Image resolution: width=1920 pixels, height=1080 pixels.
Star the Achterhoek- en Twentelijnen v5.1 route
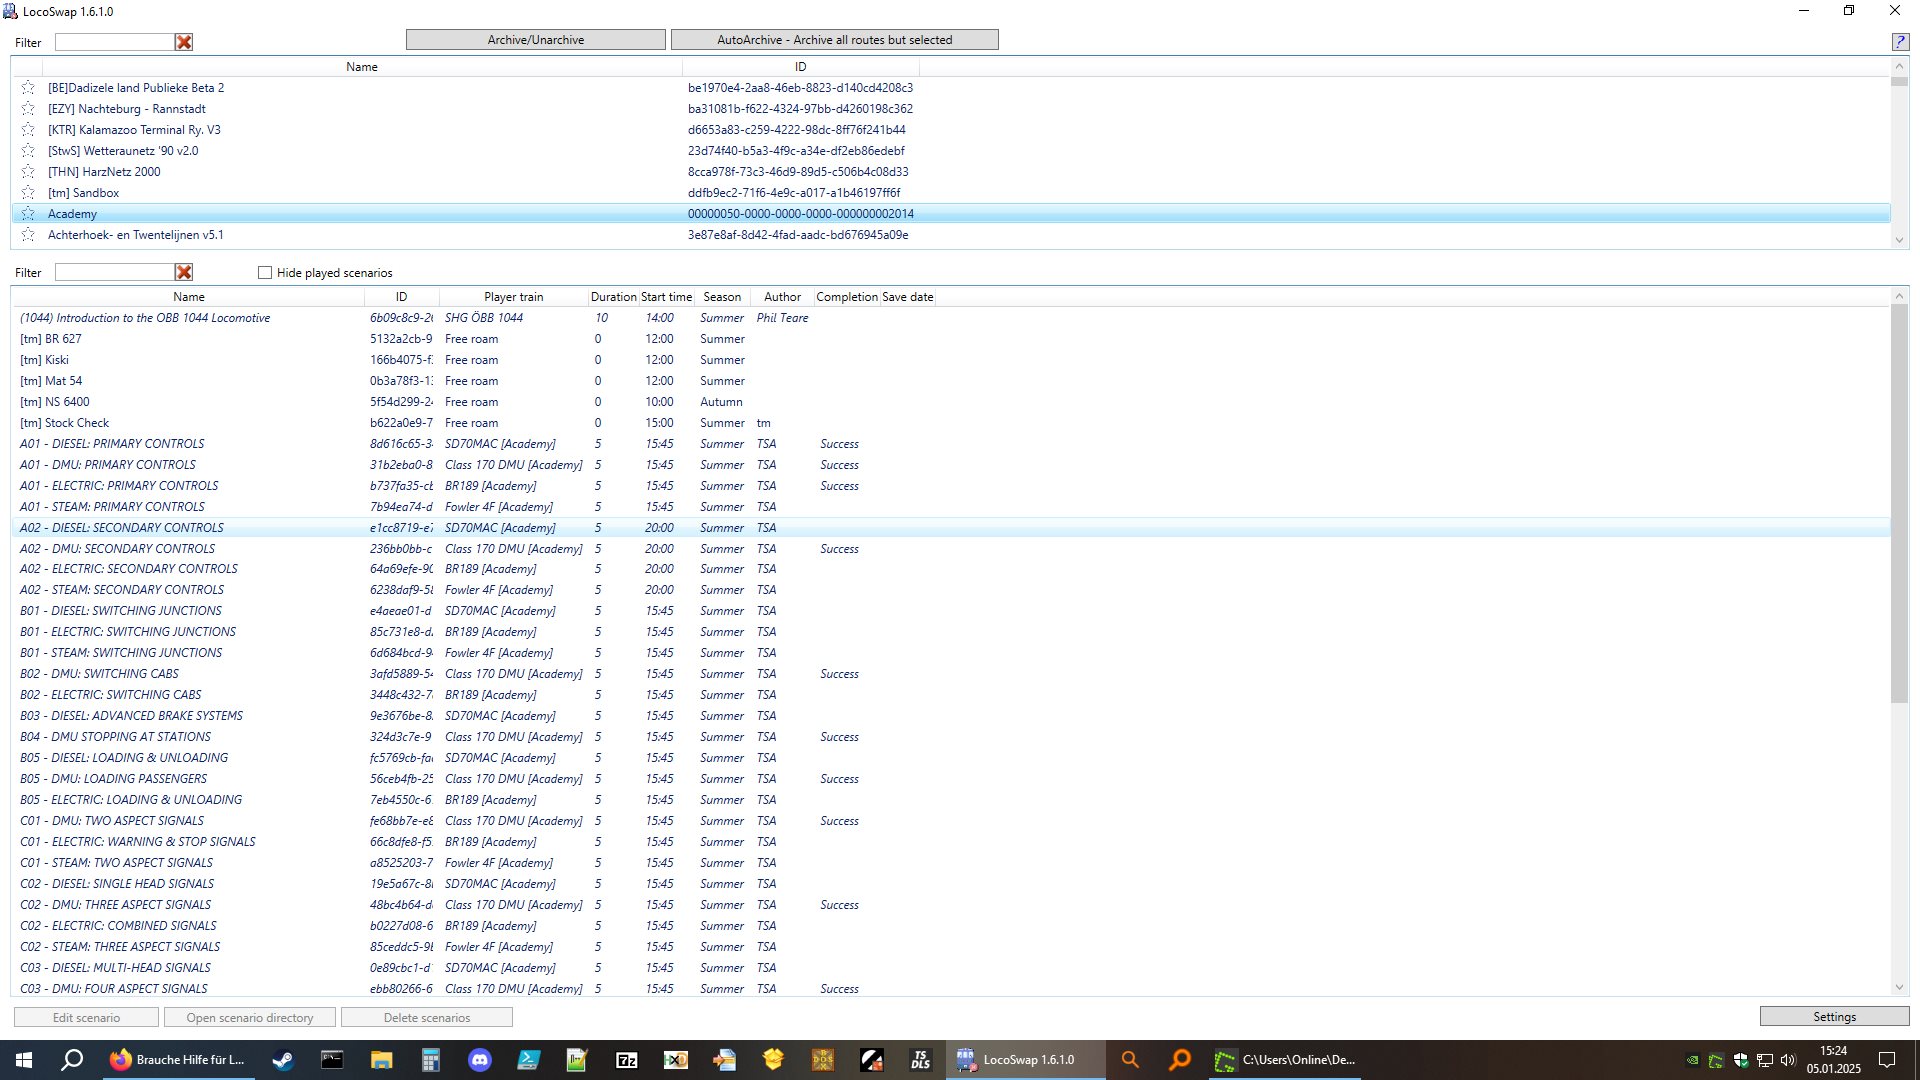[28, 235]
